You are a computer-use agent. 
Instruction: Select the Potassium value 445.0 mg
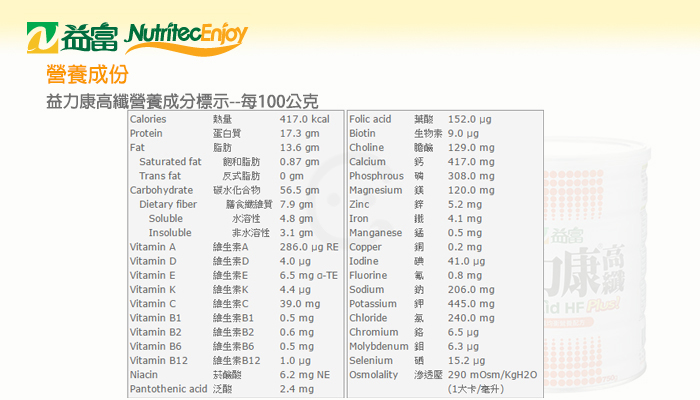tap(471, 304)
